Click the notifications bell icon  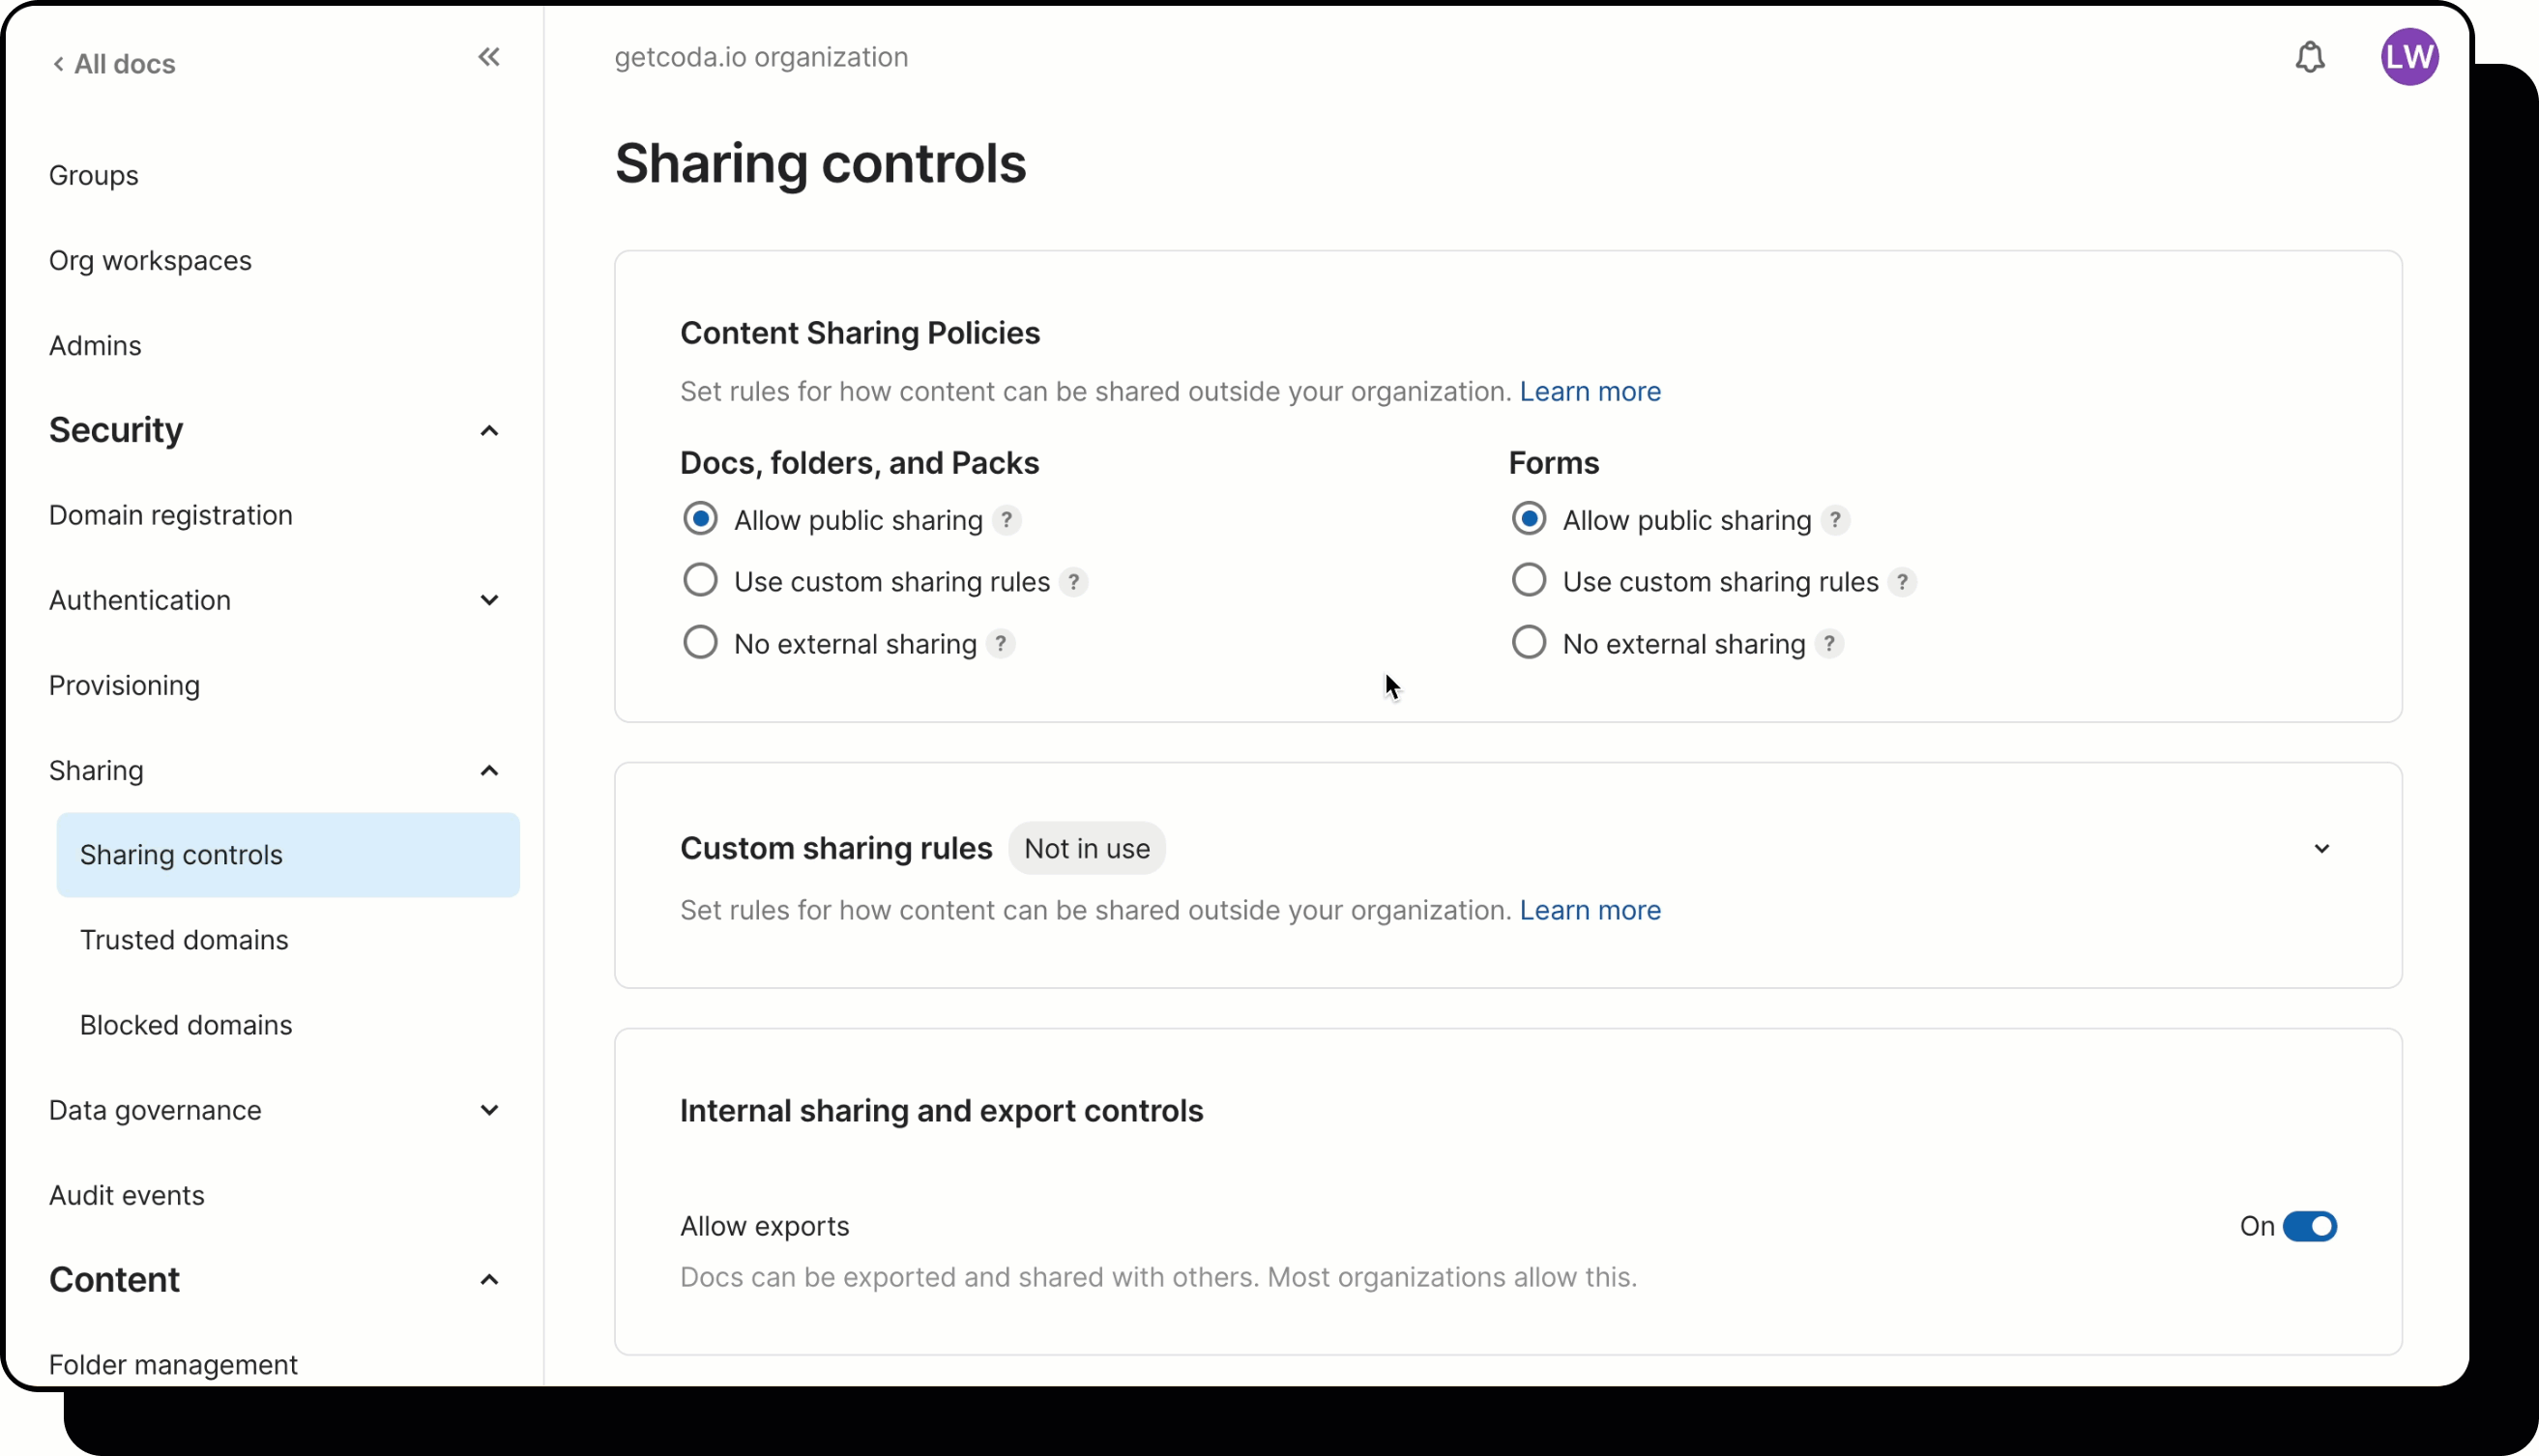pyautogui.click(x=2309, y=57)
